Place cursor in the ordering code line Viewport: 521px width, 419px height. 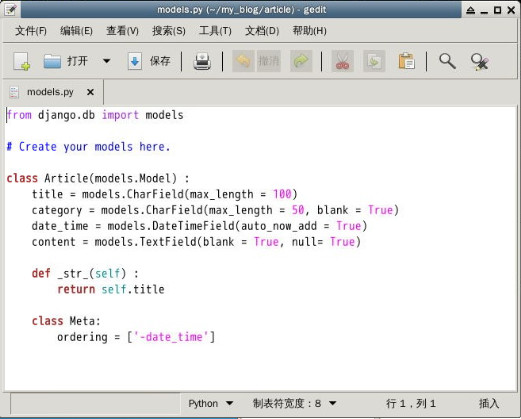coord(136,337)
